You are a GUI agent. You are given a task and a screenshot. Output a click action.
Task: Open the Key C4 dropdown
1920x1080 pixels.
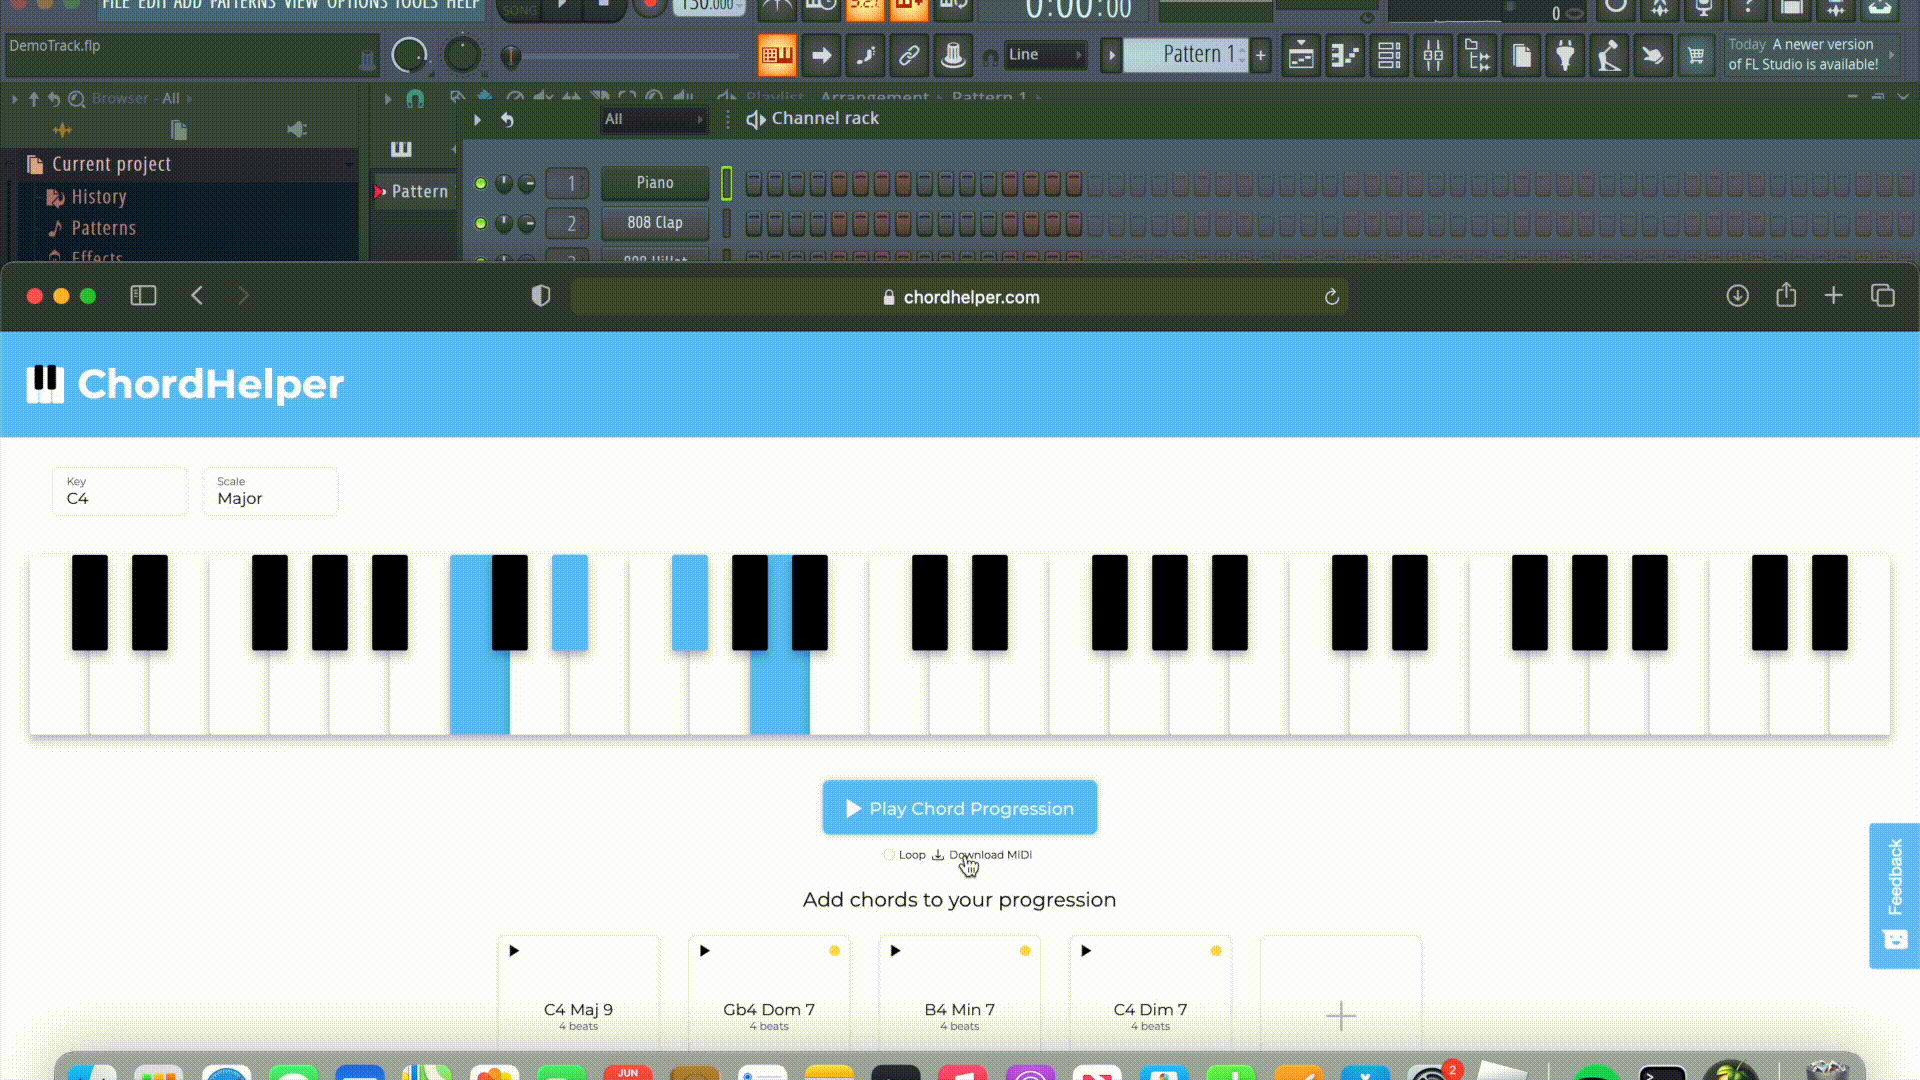120,491
